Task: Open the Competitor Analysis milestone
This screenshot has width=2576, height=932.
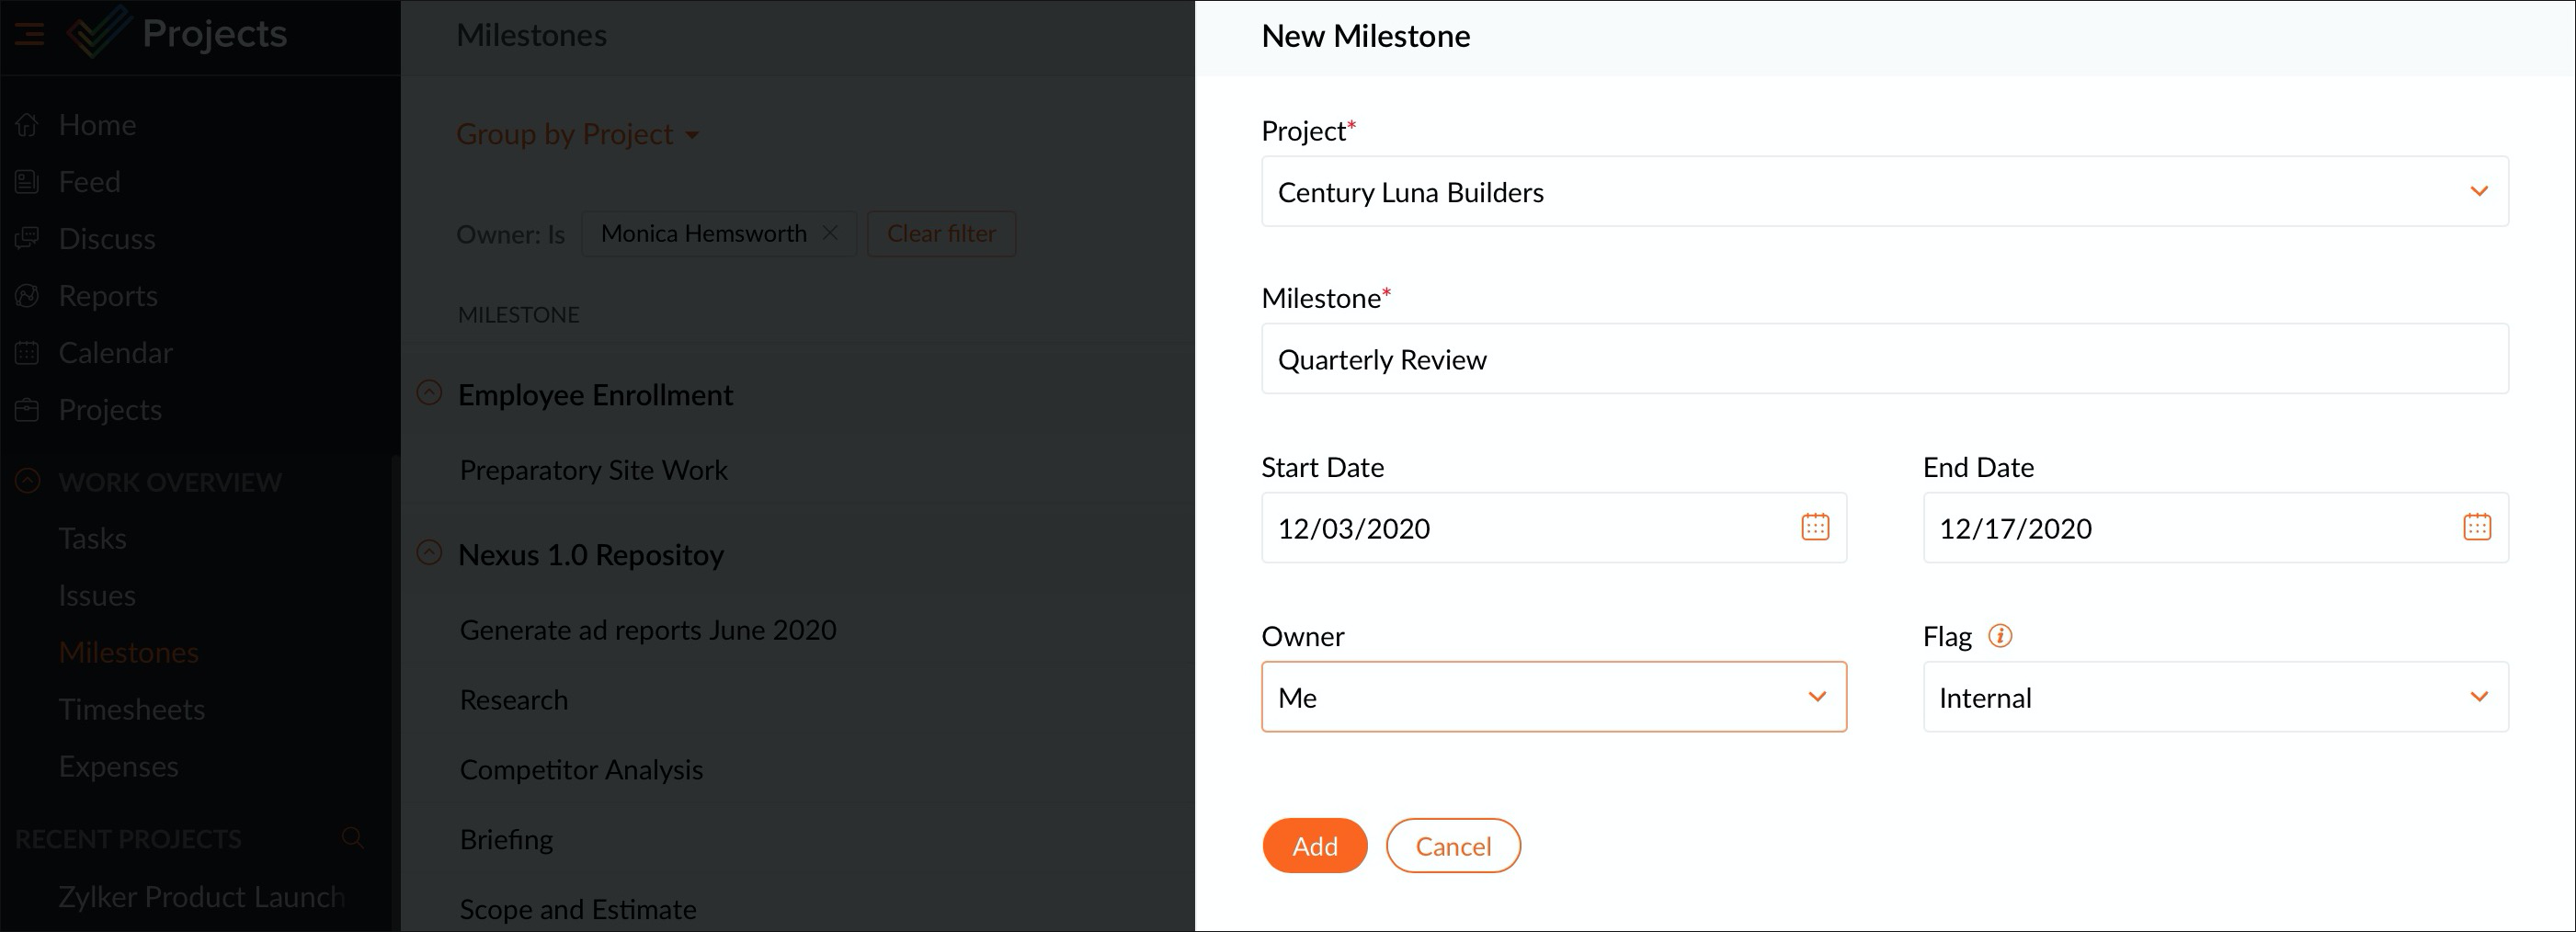Action: tap(581, 770)
